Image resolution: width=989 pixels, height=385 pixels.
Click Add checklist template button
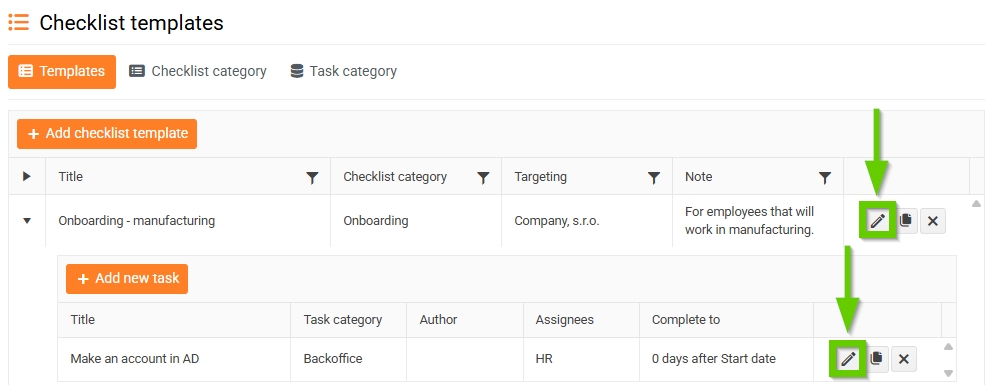pyautogui.click(x=107, y=134)
